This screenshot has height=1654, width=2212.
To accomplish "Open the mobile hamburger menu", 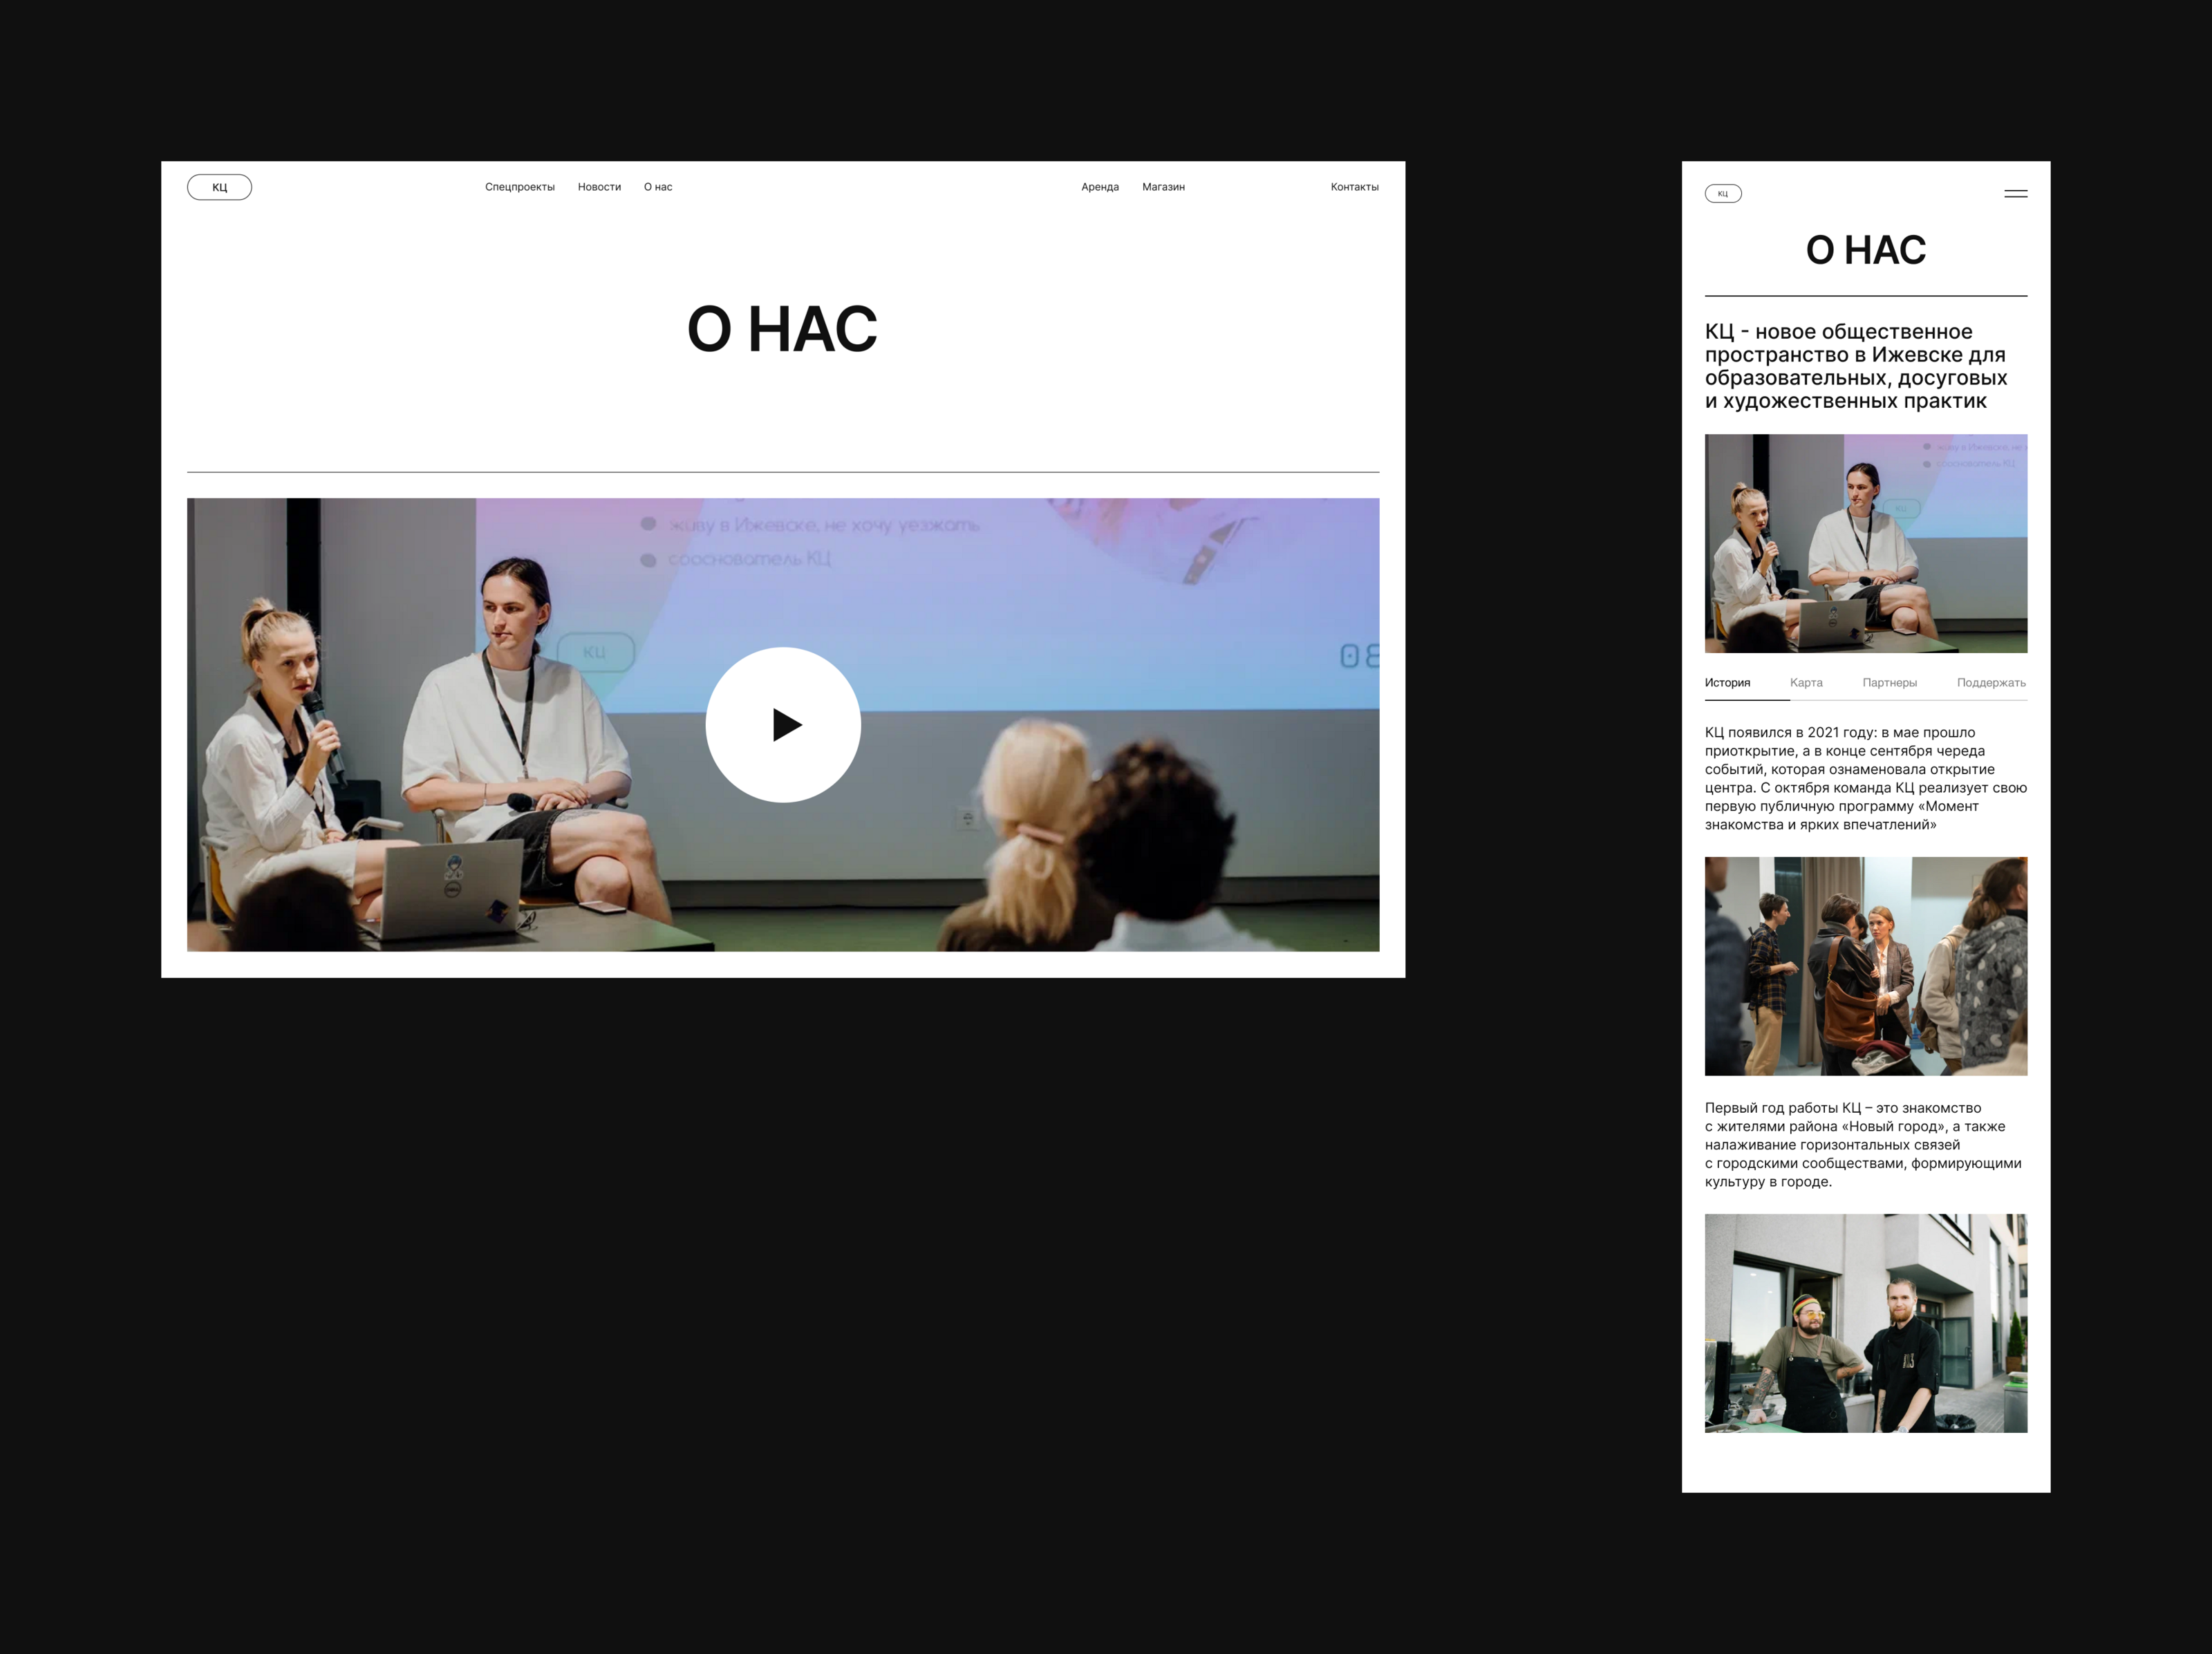I will pos(2015,193).
